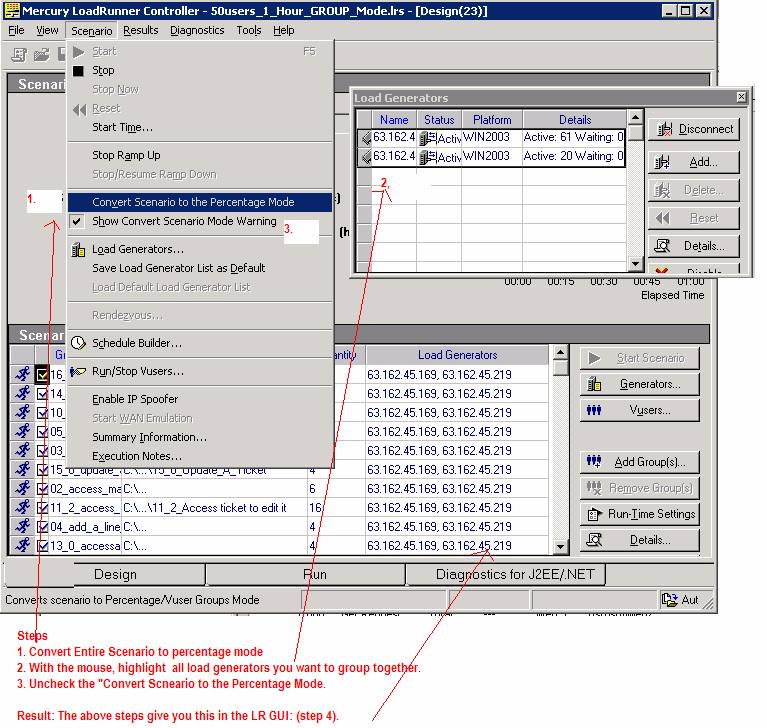Toggle the 11_2_access group checkbox

point(43,508)
